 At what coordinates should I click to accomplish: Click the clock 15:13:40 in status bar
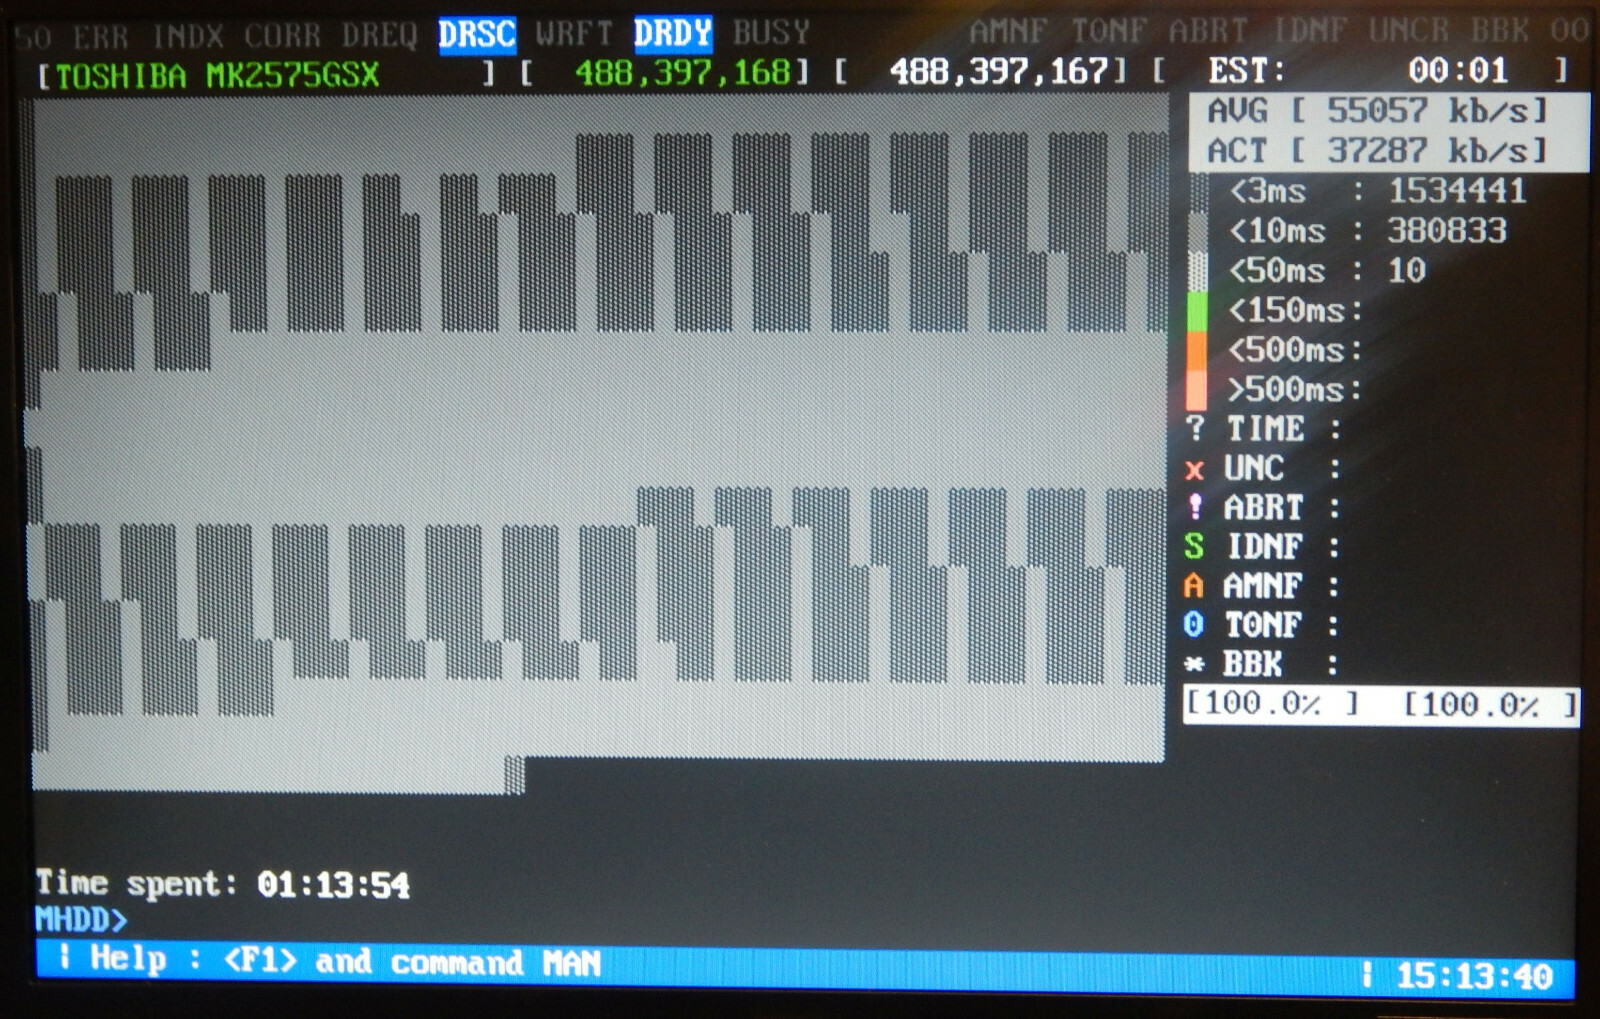click(x=1474, y=976)
